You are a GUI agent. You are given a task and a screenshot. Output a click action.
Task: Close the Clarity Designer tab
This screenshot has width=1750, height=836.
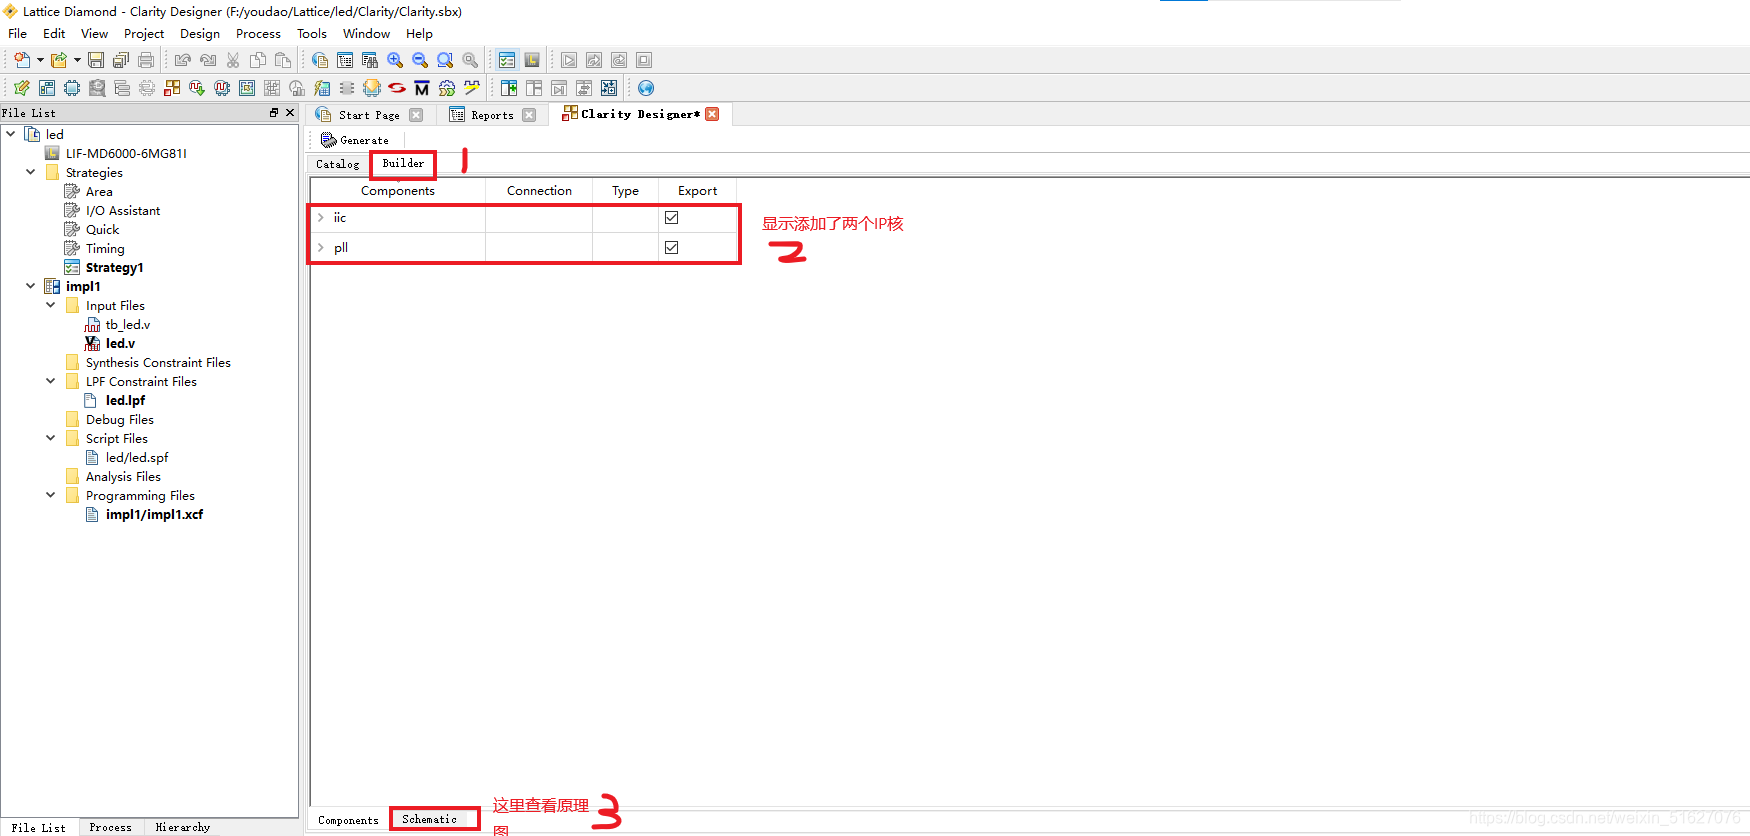click(712, 114)
